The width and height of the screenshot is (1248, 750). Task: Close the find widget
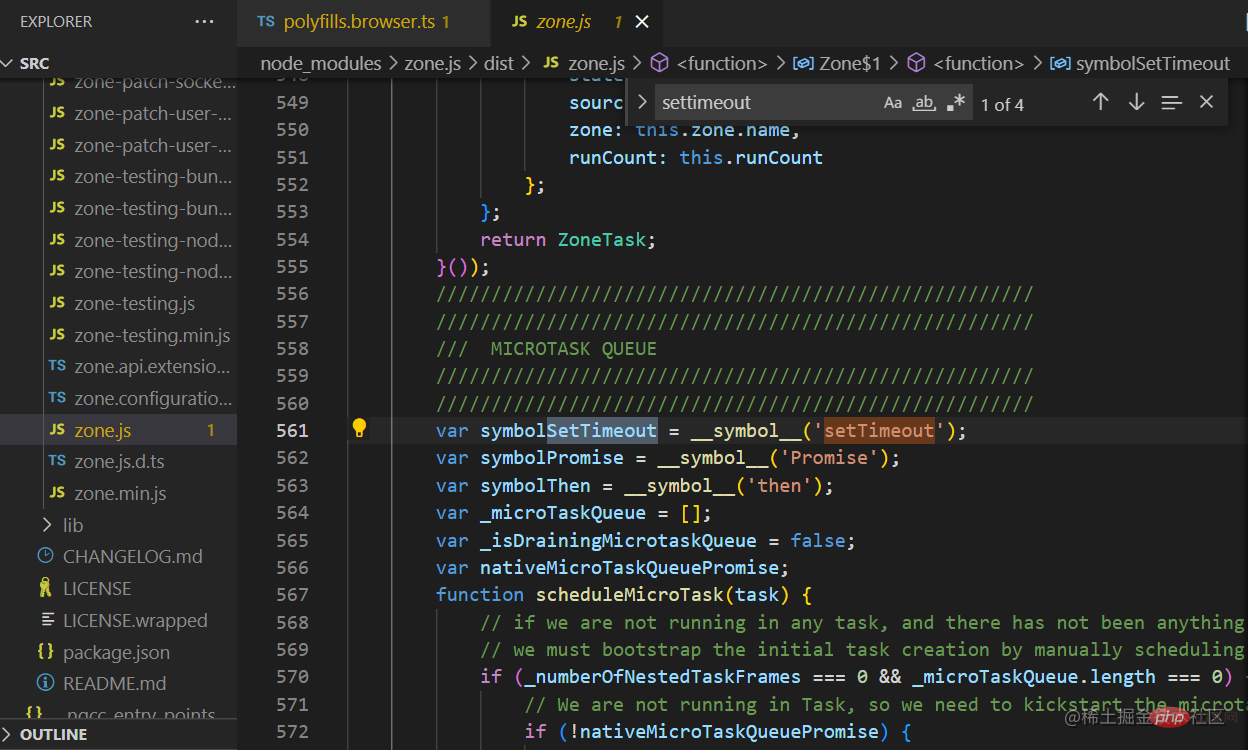pyautogui.click(x=1206, y=102)
